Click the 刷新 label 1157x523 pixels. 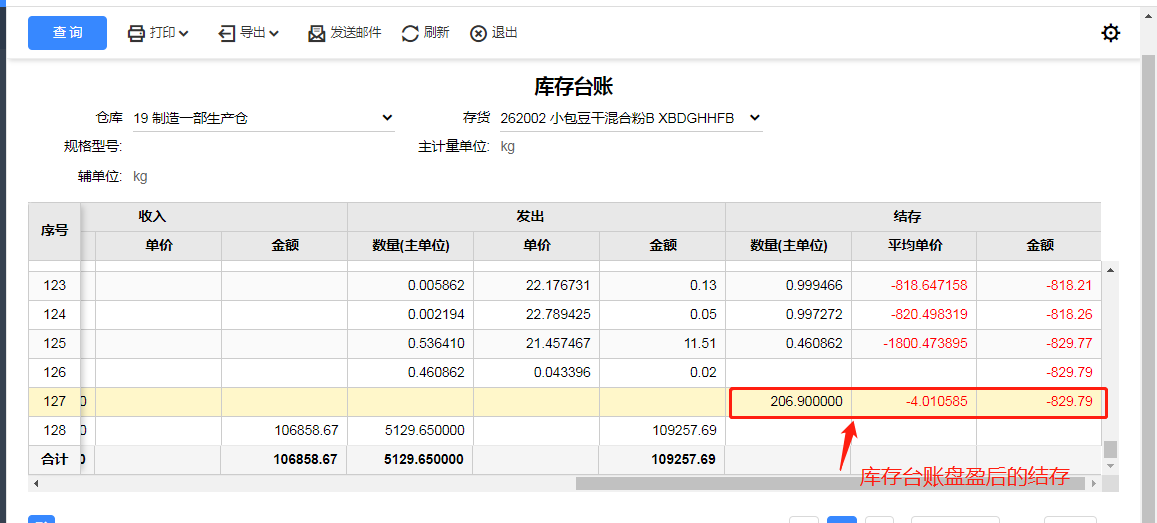coord(436,32)
